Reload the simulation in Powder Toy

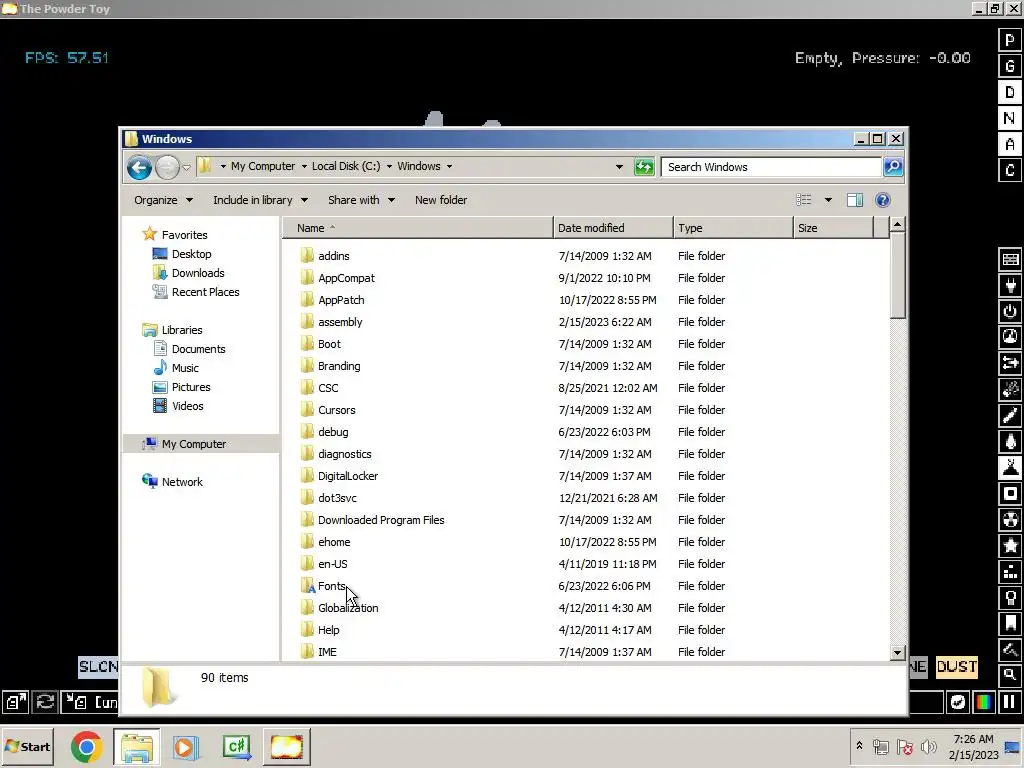(x=45, y=702)
